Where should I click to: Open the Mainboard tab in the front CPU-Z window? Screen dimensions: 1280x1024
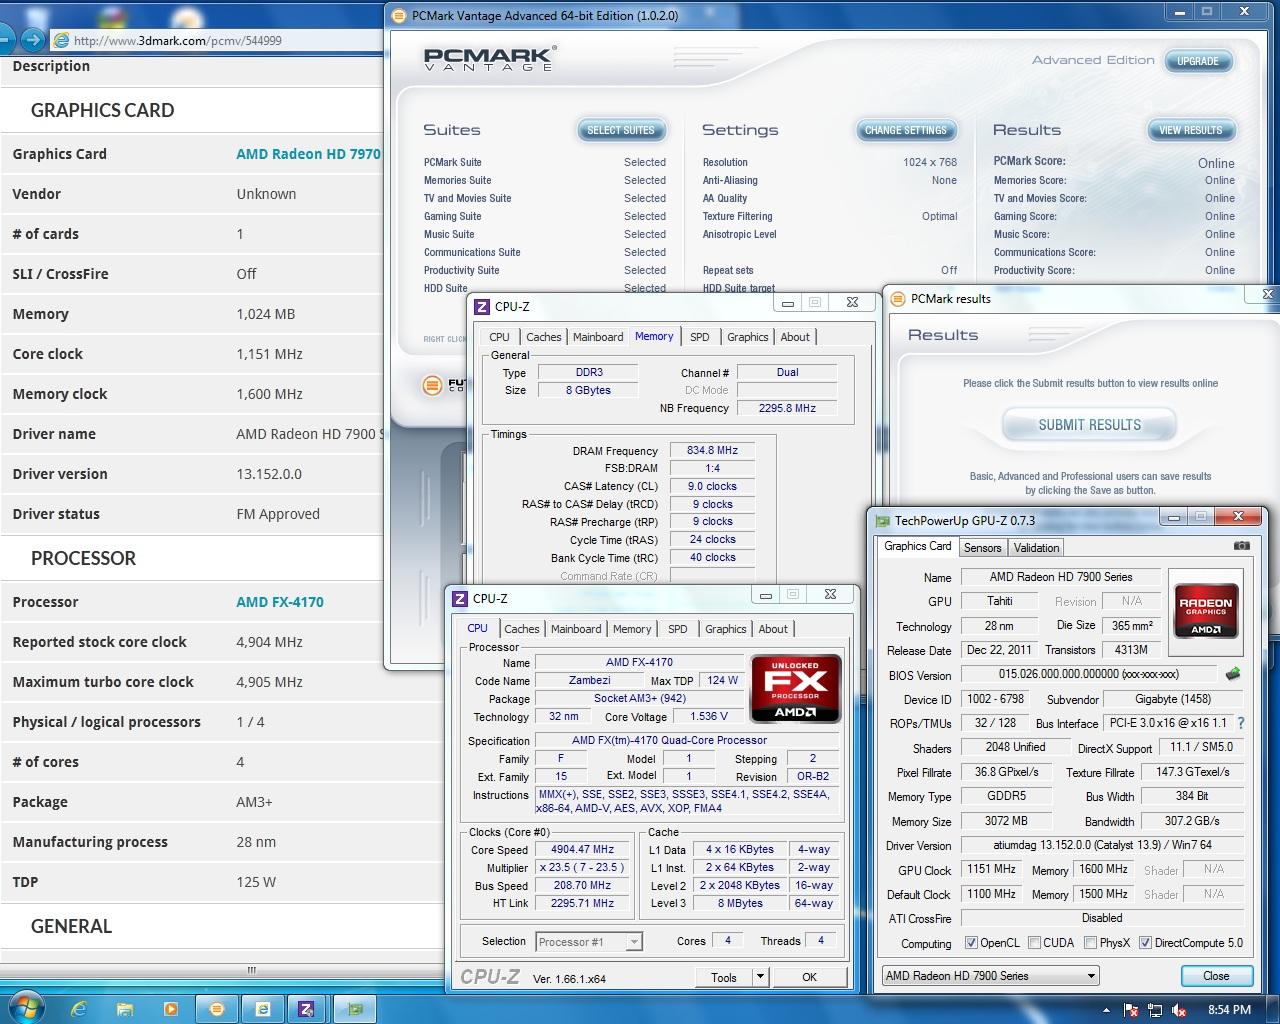click(576, 629)
